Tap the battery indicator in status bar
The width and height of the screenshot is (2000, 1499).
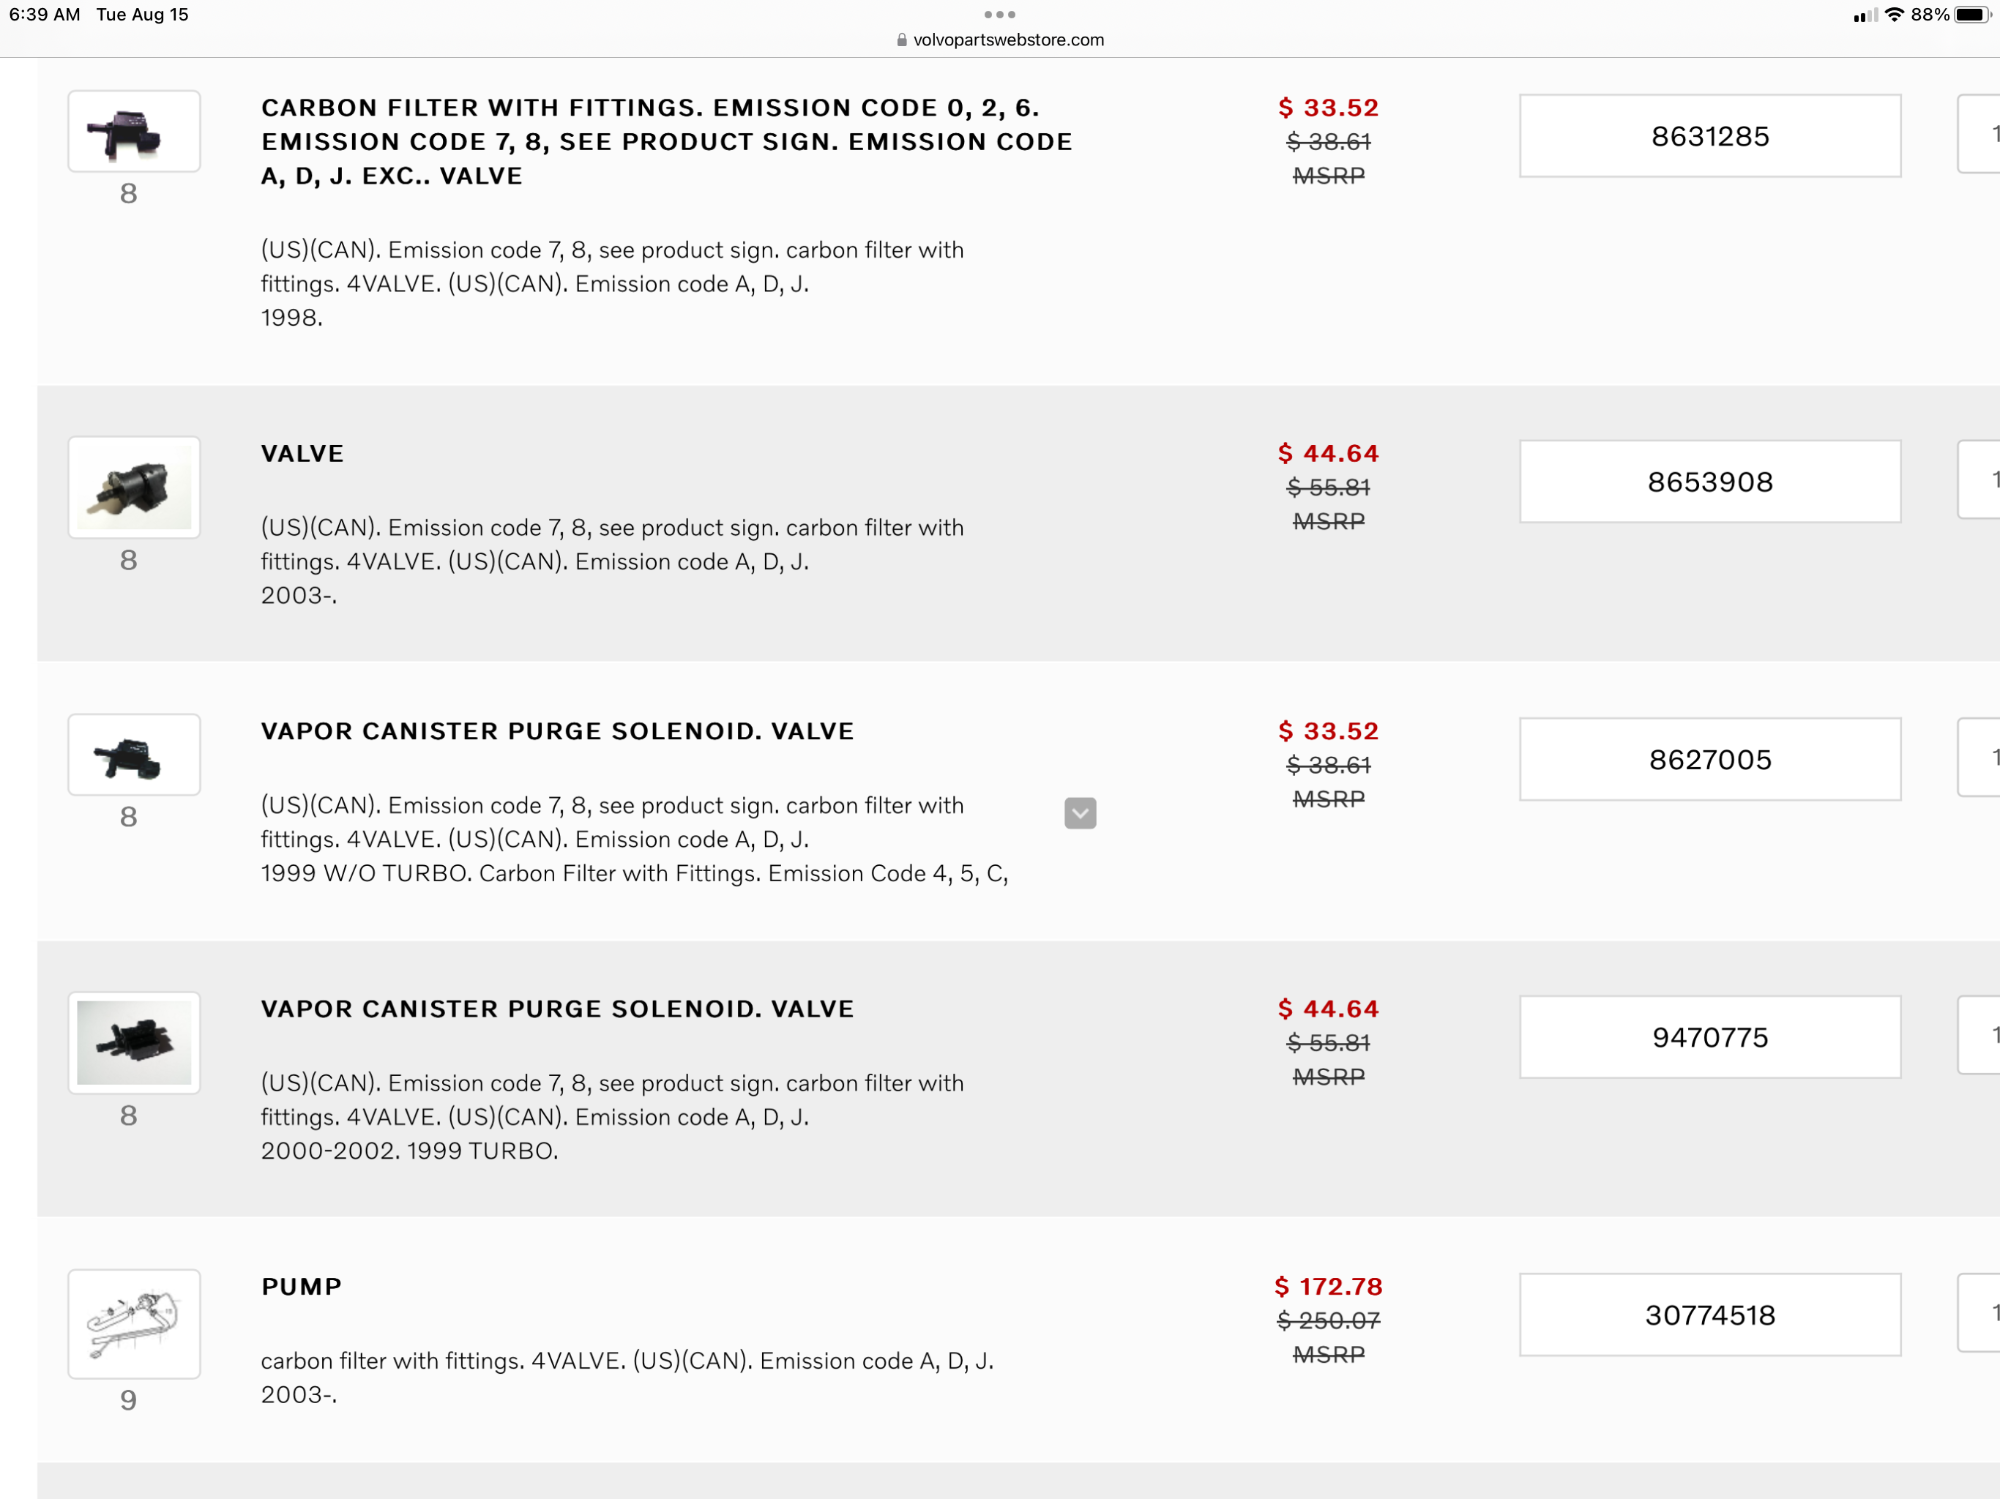tap(1972, 15)
